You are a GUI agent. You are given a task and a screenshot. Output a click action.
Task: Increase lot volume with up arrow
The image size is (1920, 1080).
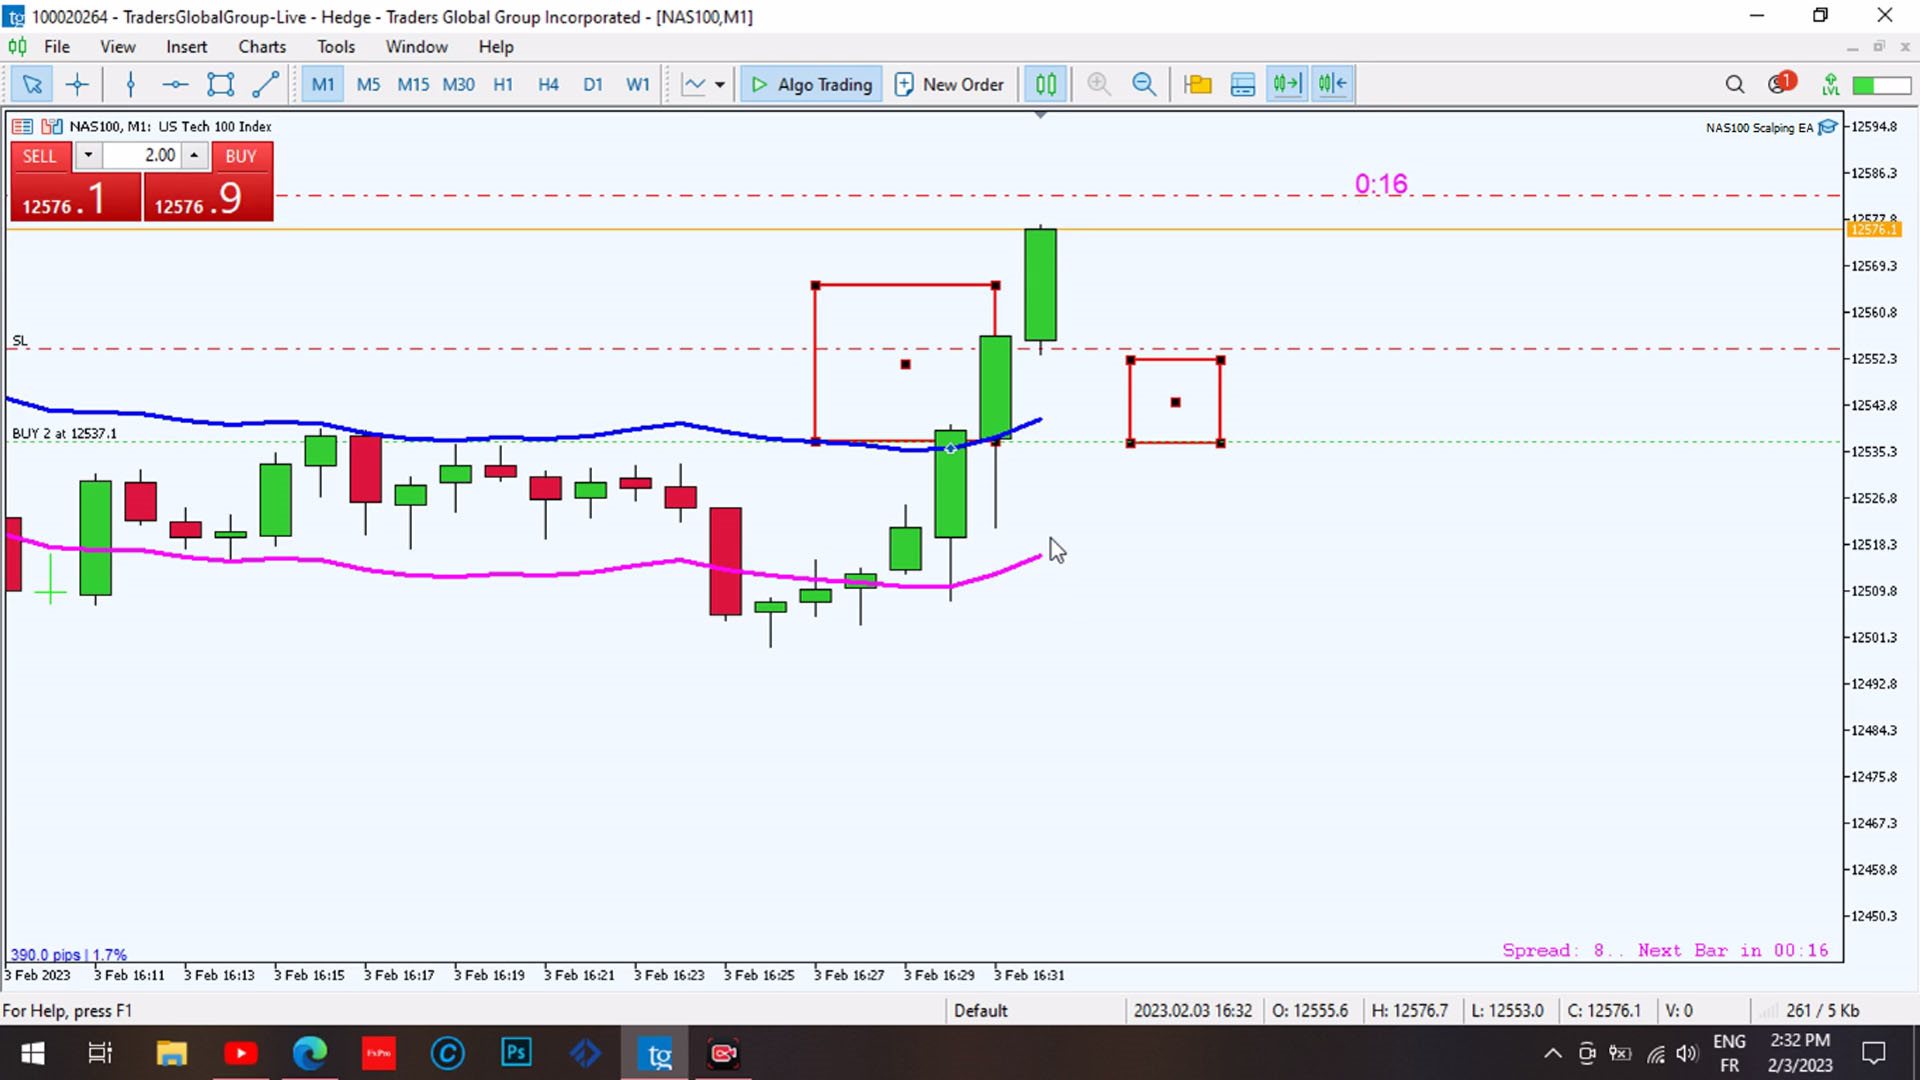[x=194, y=155]
